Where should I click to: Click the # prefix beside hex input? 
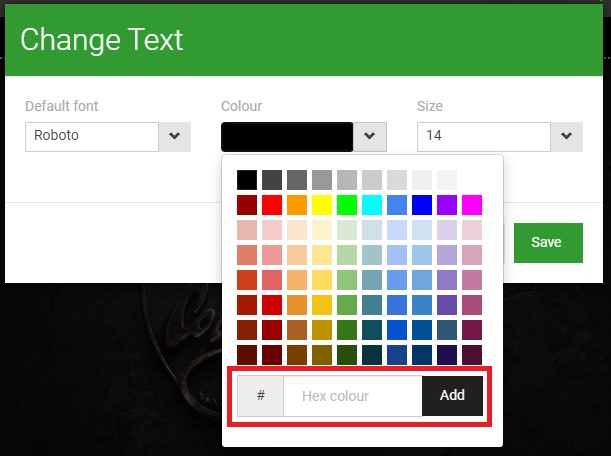point(261,396)
